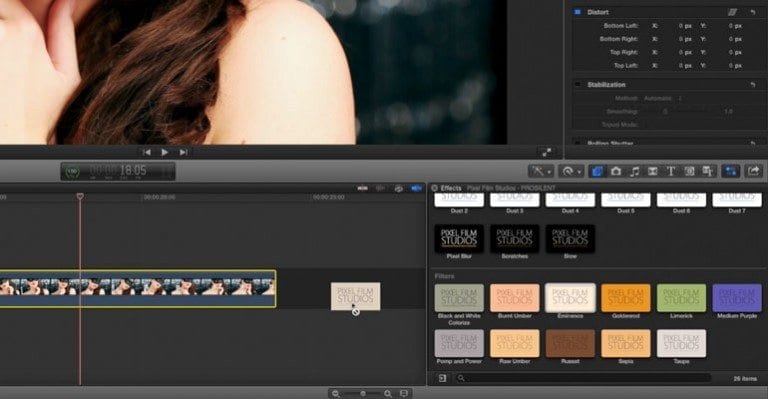
Task: Toggle timeline audio skimming
Action: click(380, 188)
